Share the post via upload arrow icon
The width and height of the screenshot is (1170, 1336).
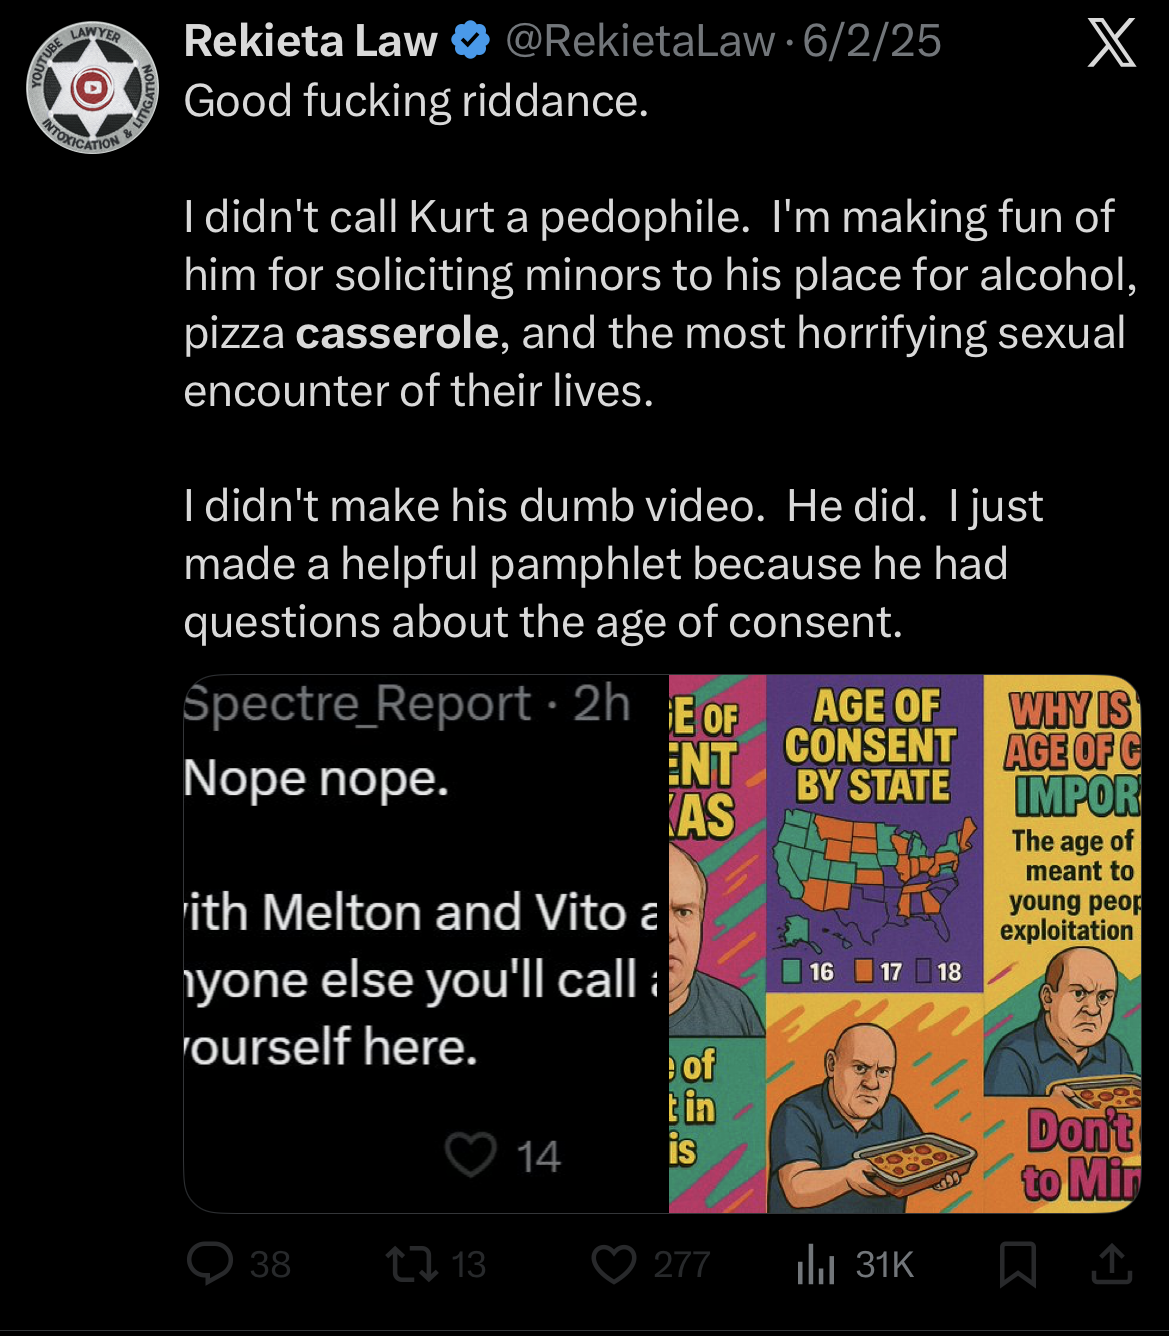pos(1111,1264)
